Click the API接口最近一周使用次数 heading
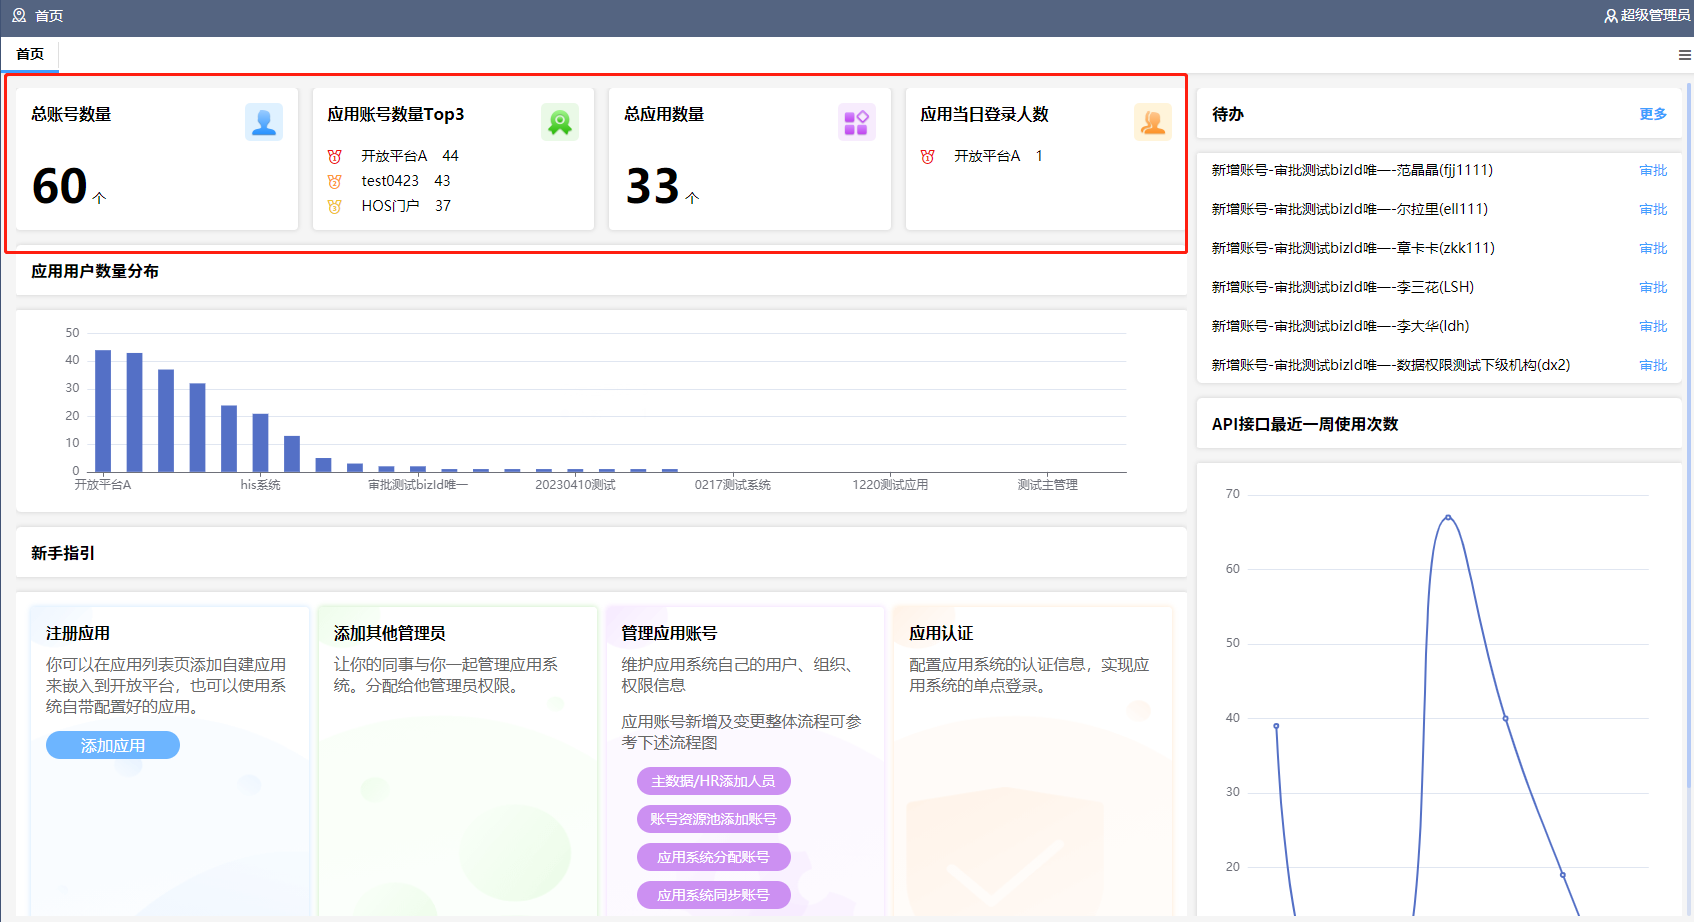The height and width of the screenshot is (922, 1694). coord(1305,424)
